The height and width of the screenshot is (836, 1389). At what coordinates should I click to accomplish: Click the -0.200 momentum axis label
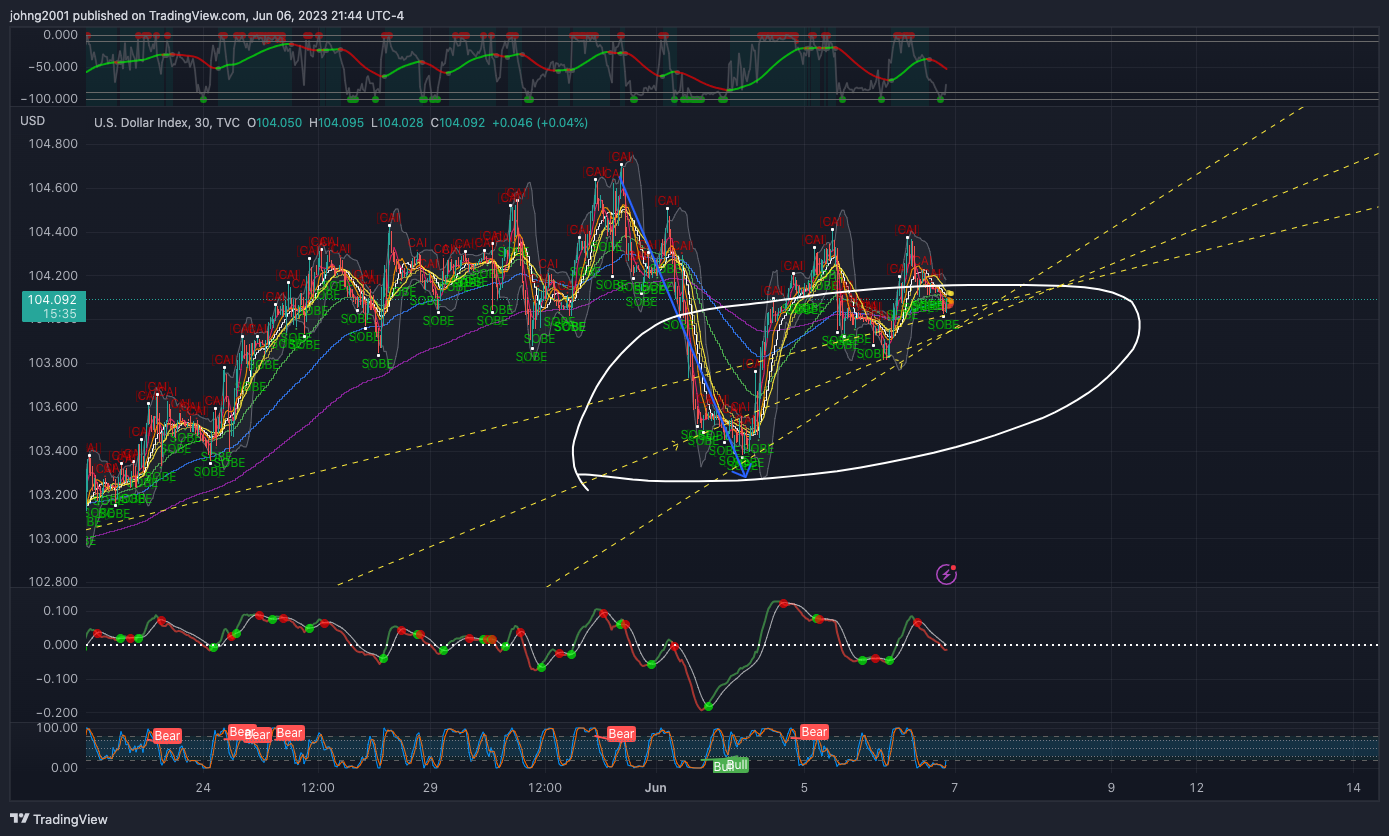click(58, 713)
